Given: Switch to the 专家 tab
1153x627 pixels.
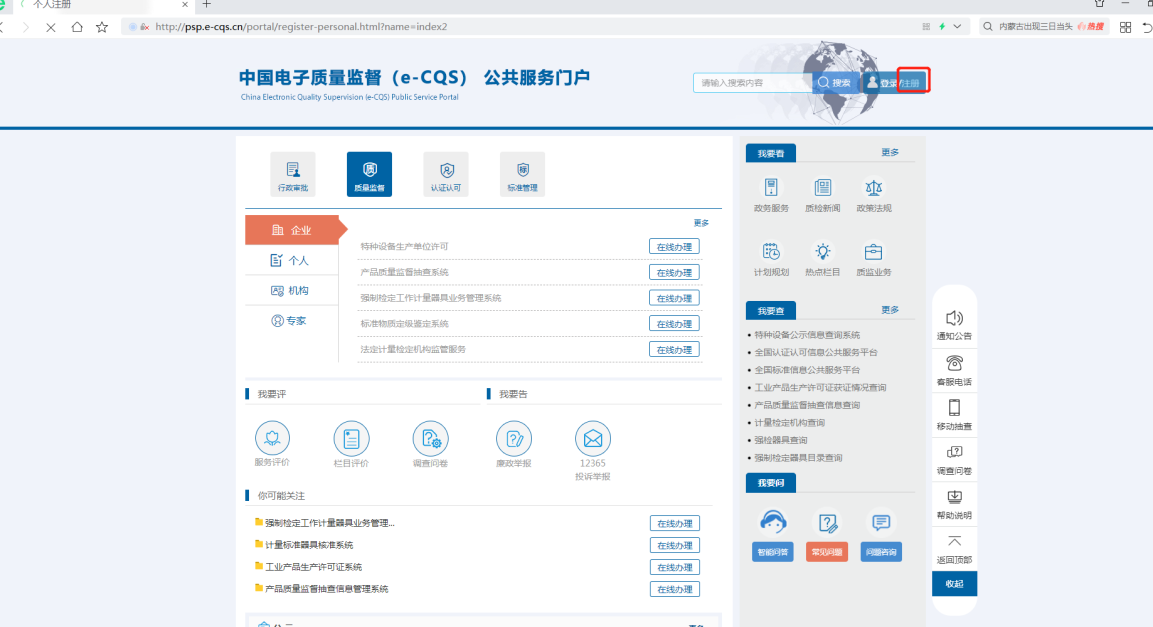Looking at the screenshot, I should click(292, 320).
